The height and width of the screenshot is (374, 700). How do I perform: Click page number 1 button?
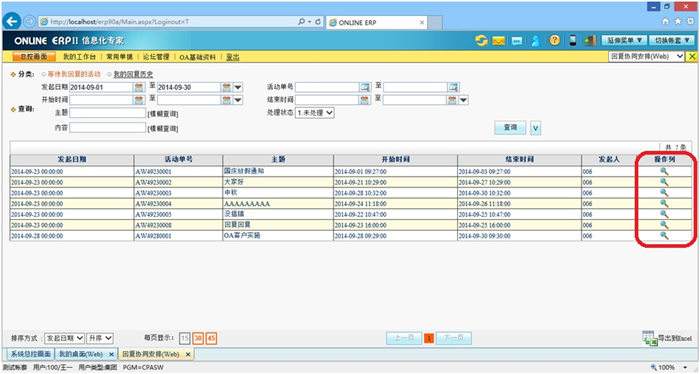point(429,338)
